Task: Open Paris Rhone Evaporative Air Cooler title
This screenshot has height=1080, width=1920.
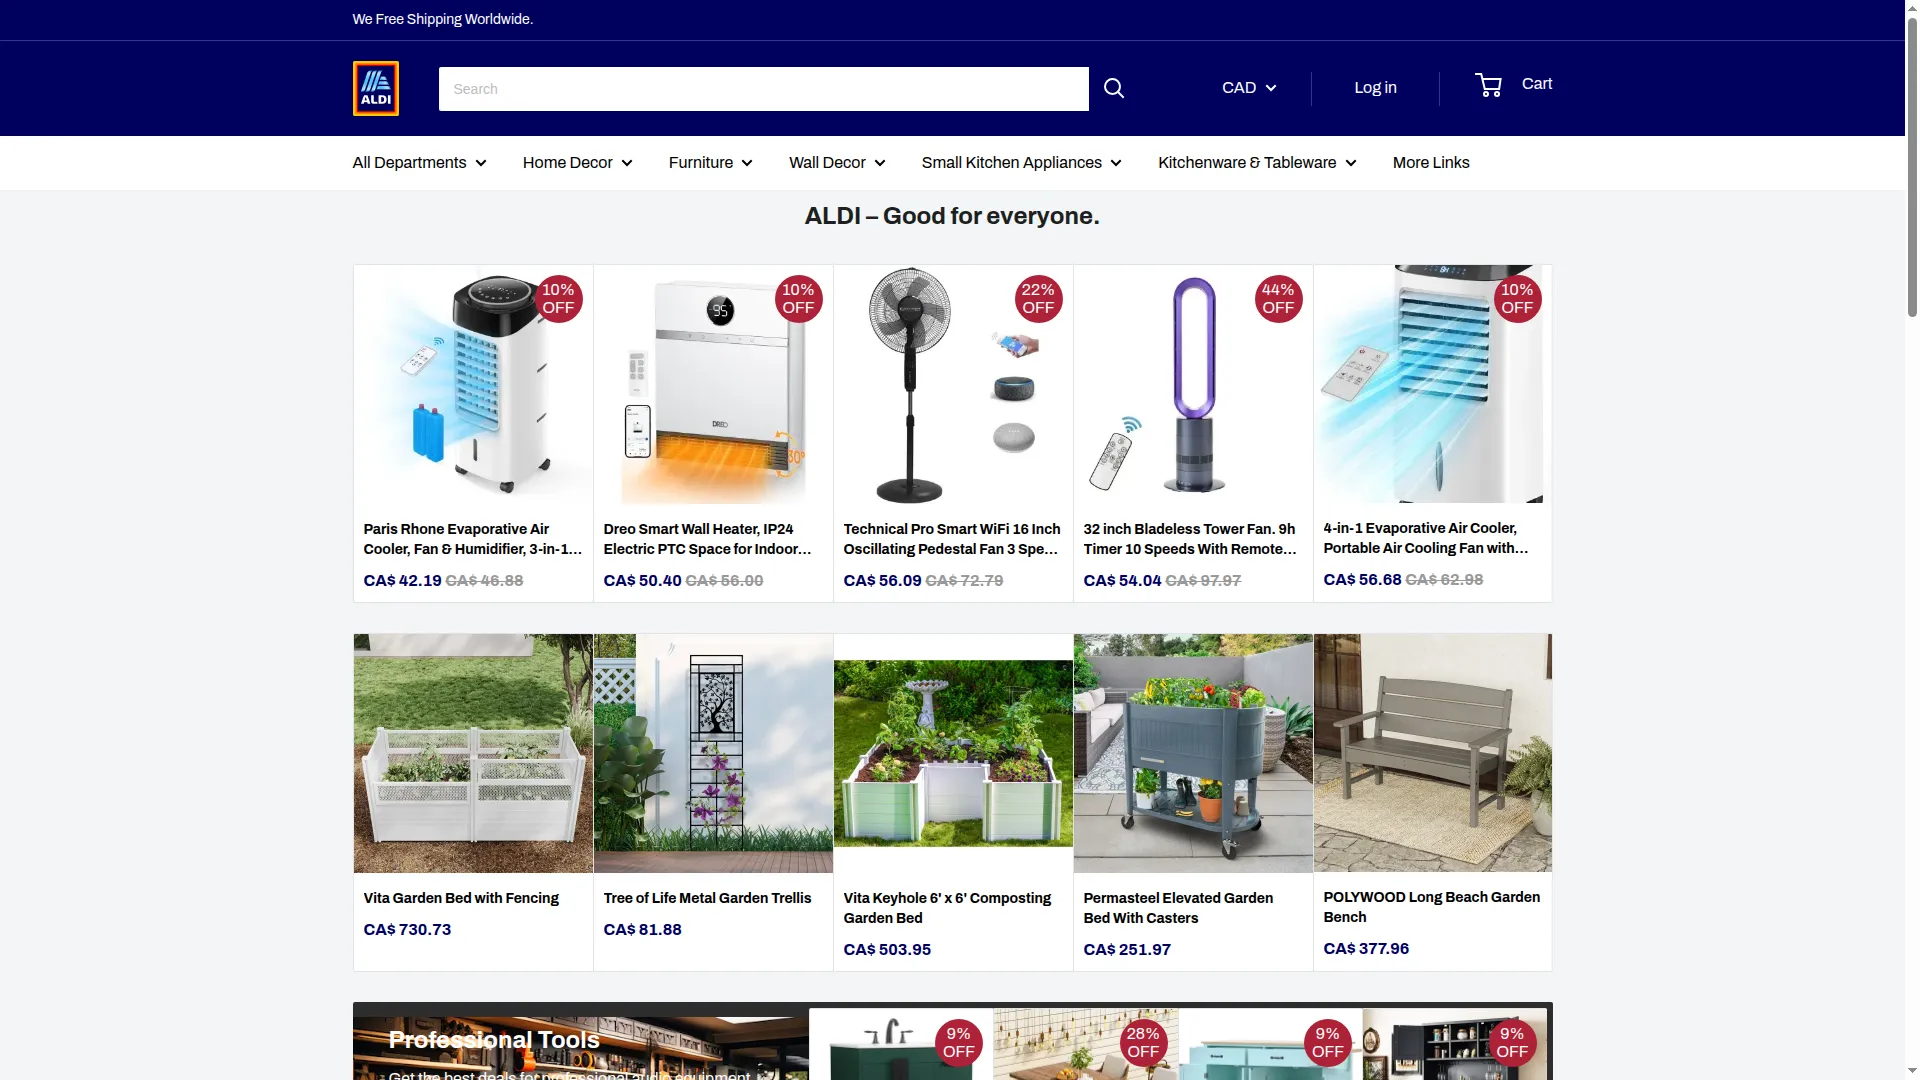Action: 473,539
